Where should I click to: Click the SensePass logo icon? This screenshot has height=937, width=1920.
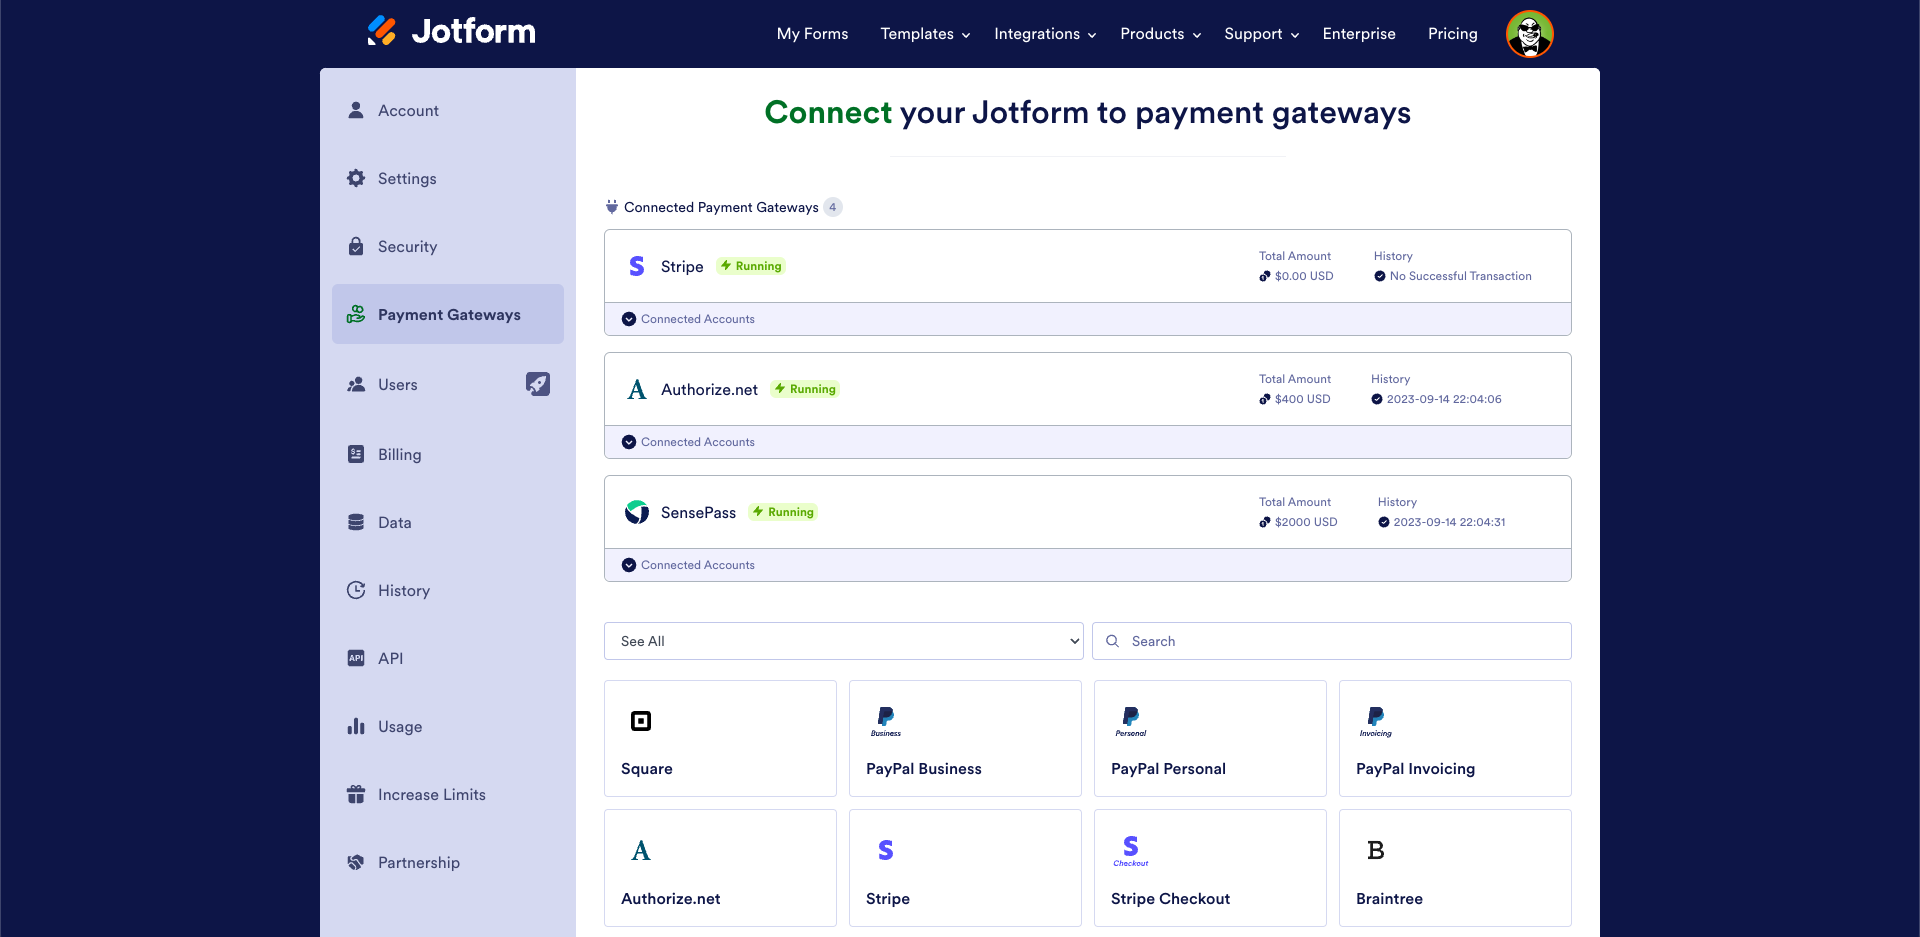[637, 512]
